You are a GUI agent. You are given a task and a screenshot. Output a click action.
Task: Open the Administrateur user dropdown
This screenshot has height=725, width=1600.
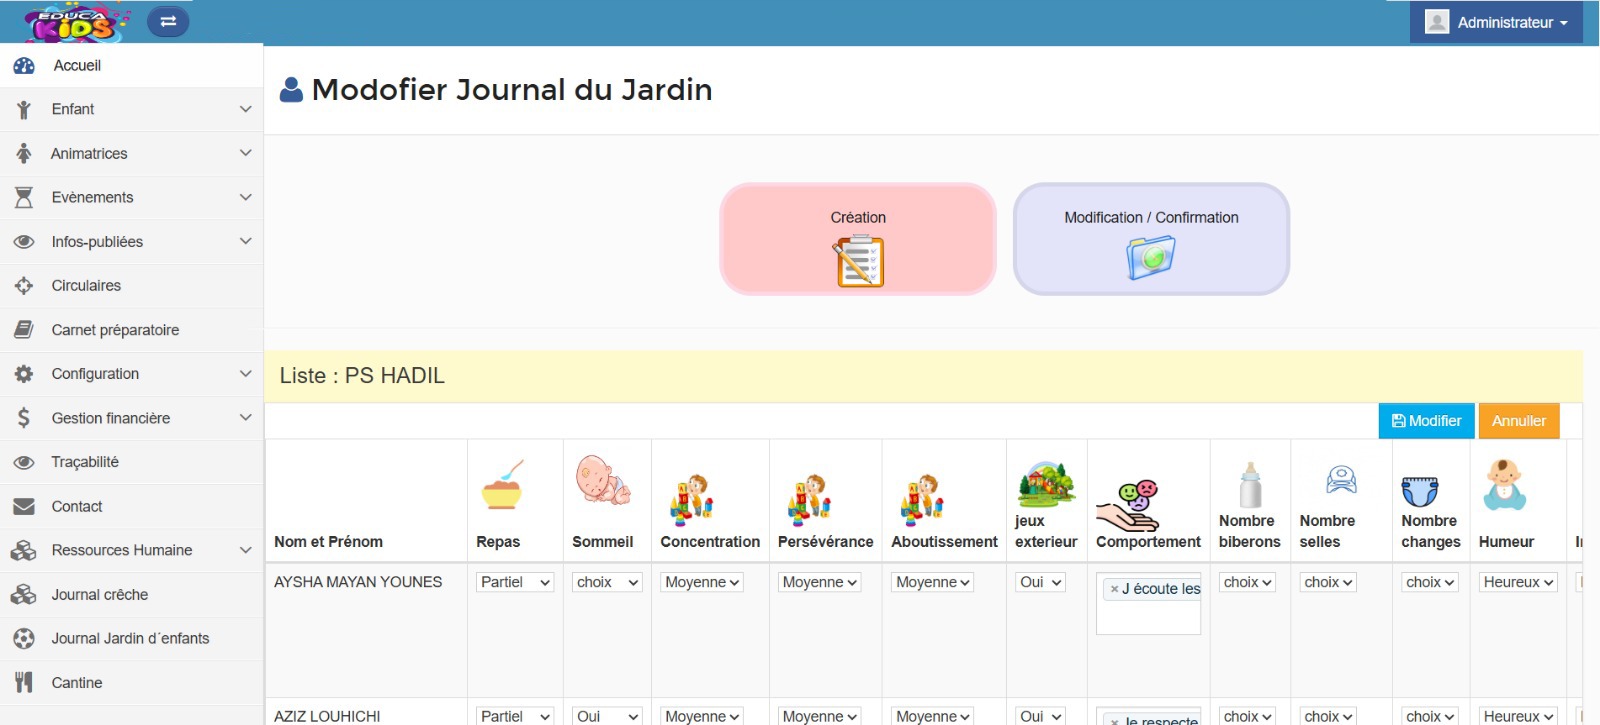(1496, 22)
